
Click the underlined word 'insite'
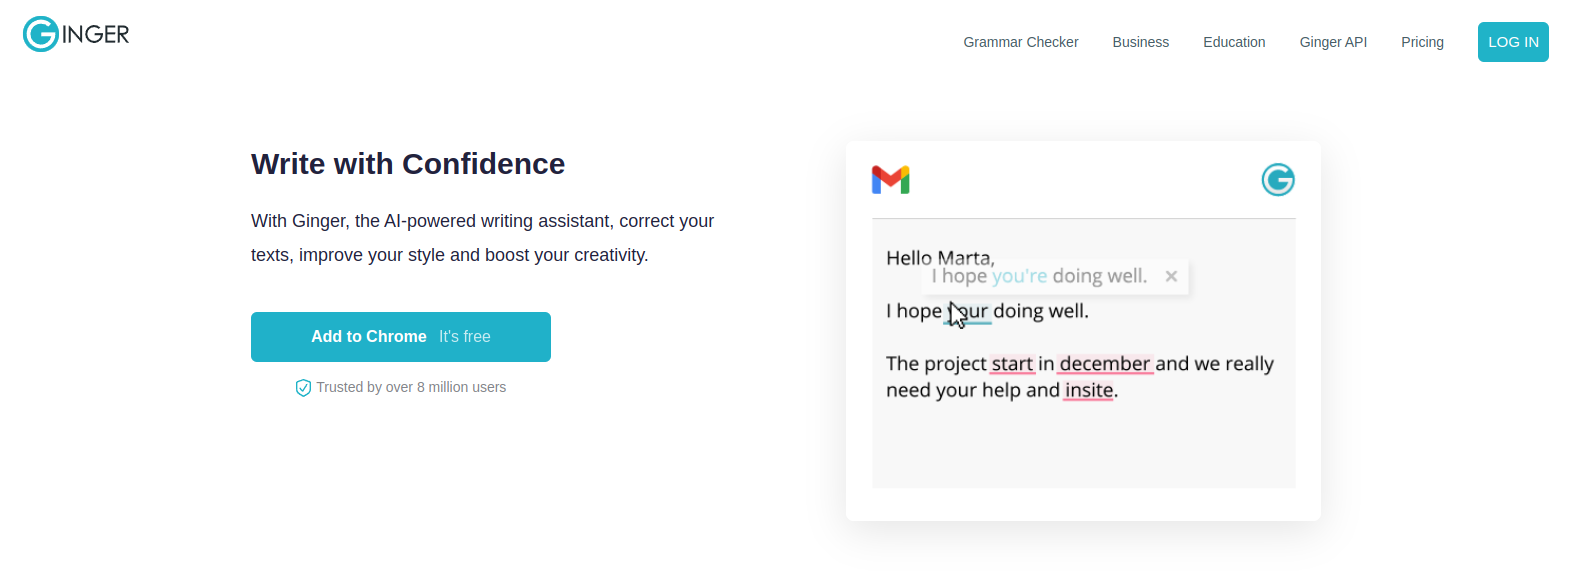tap(1089, 391)
